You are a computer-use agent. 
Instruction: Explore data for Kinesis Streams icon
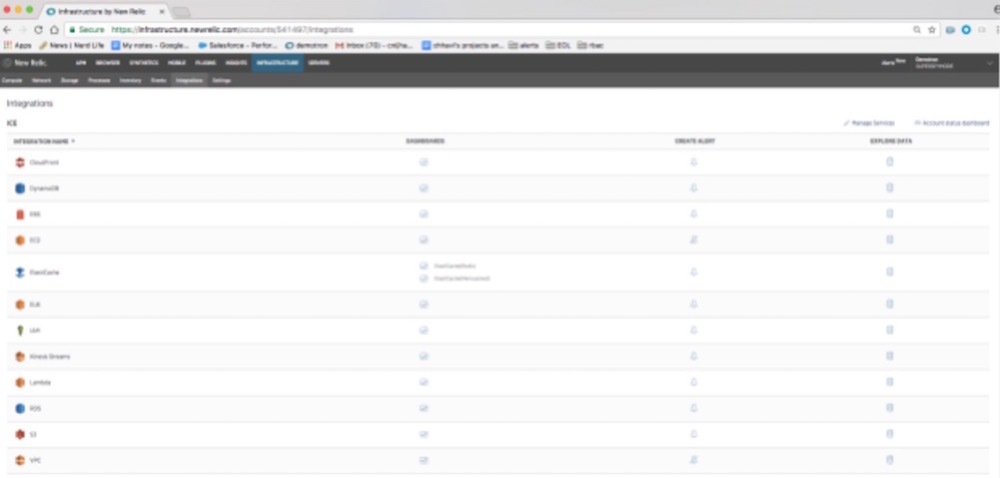click(x=890, y=356)
